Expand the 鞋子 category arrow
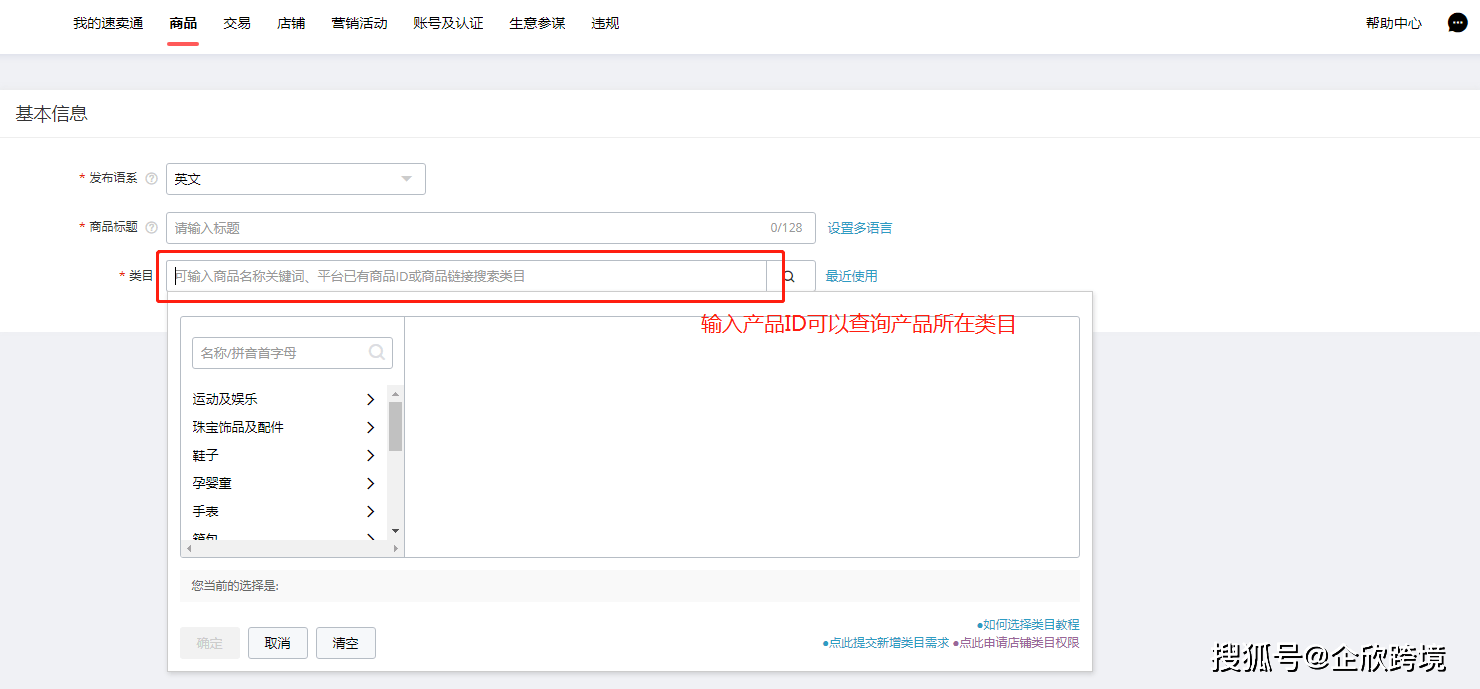 coord(370,455)
